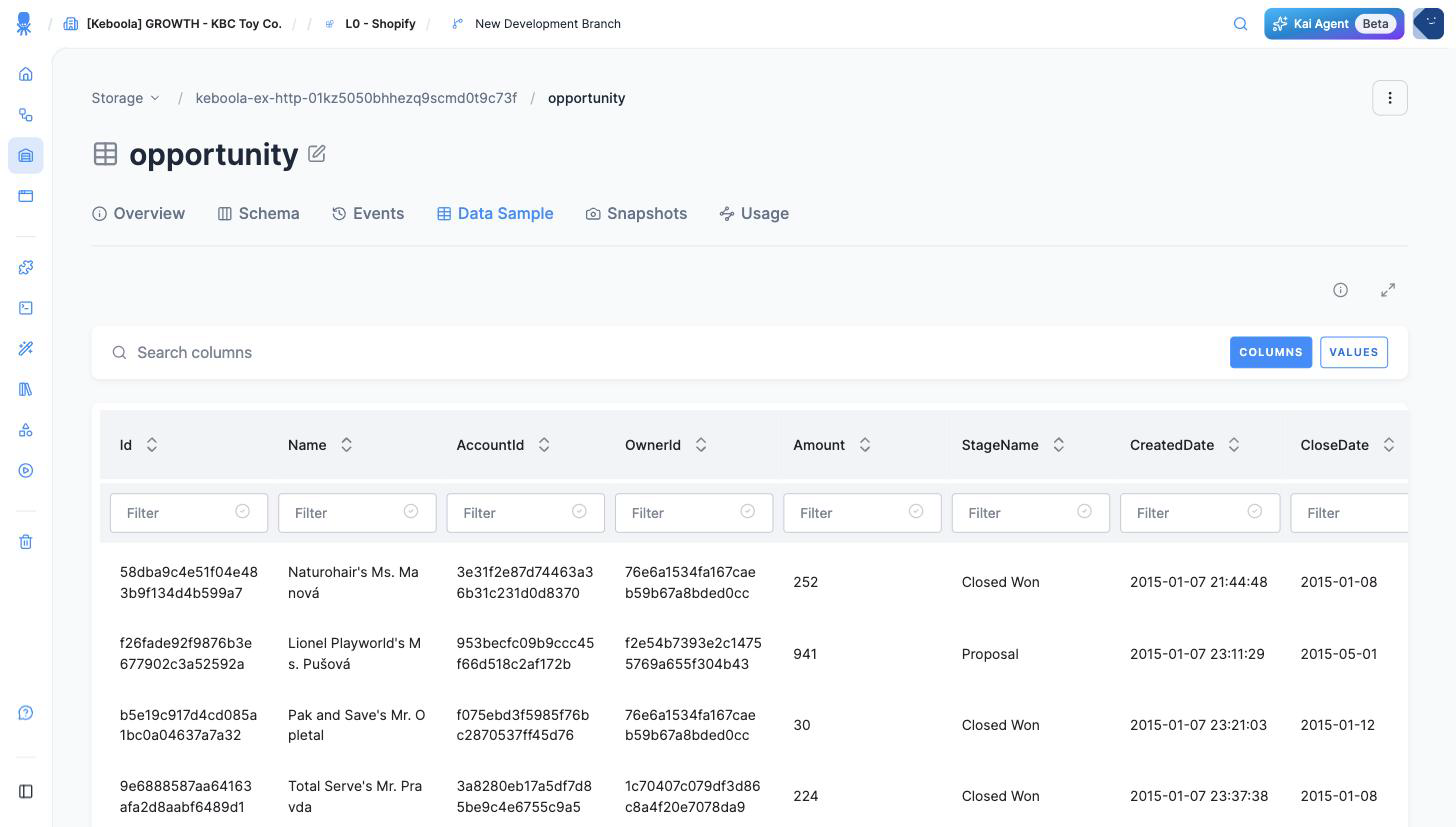Open the Data Apps shapes icon in sidebar
This screenshot has width=1456, height=827.
pyautogui.click(x=26, y=430)
